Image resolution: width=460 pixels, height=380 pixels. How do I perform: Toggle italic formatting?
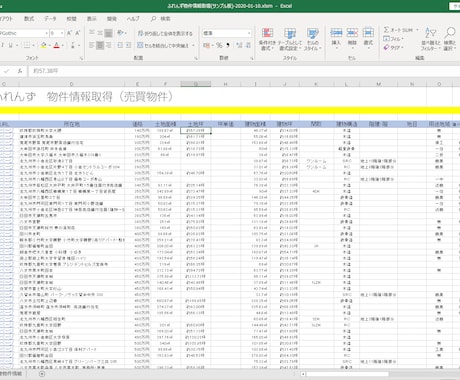point(3,45)
